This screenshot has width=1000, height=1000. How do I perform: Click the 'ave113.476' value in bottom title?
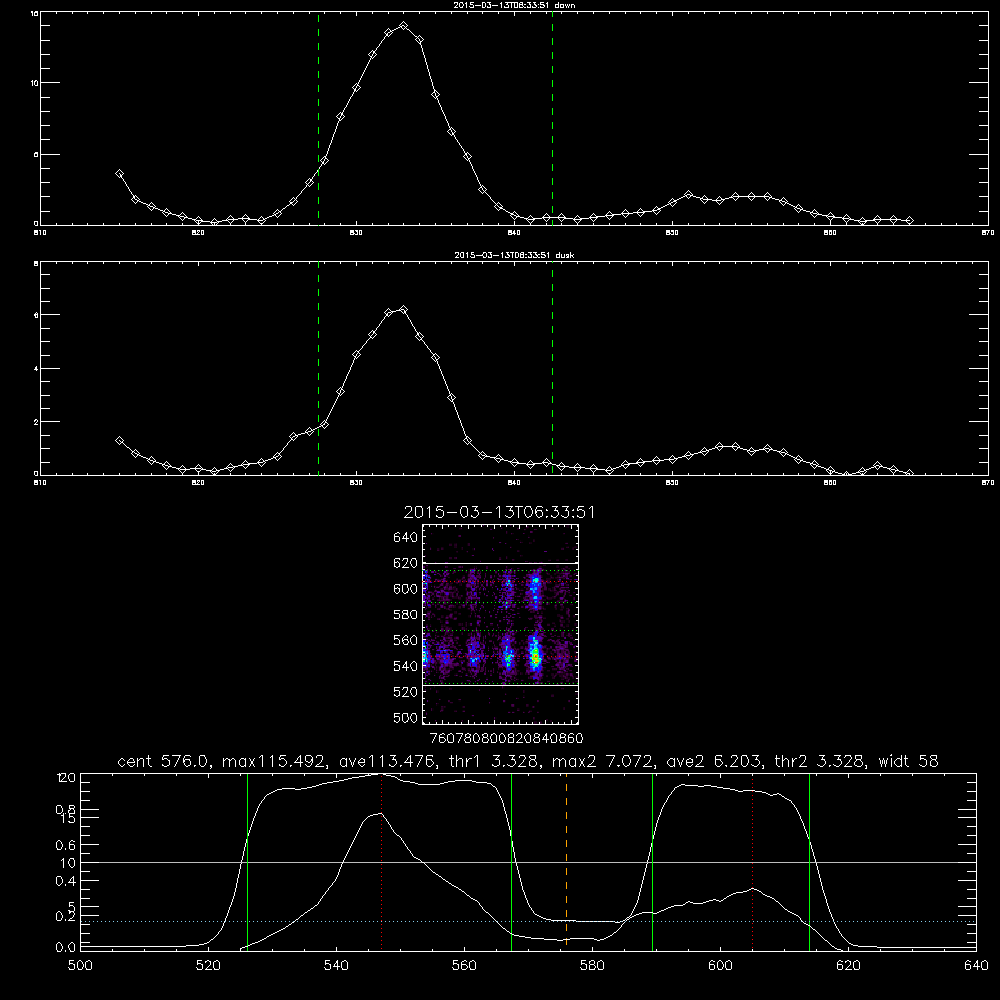[390, 761]
